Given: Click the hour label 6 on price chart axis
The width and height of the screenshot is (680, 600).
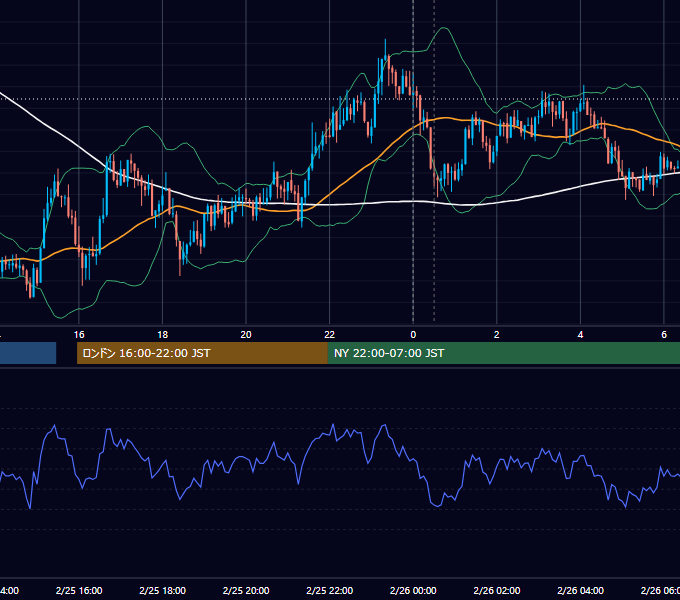Looking at the screenshot, I should point(664,335).
